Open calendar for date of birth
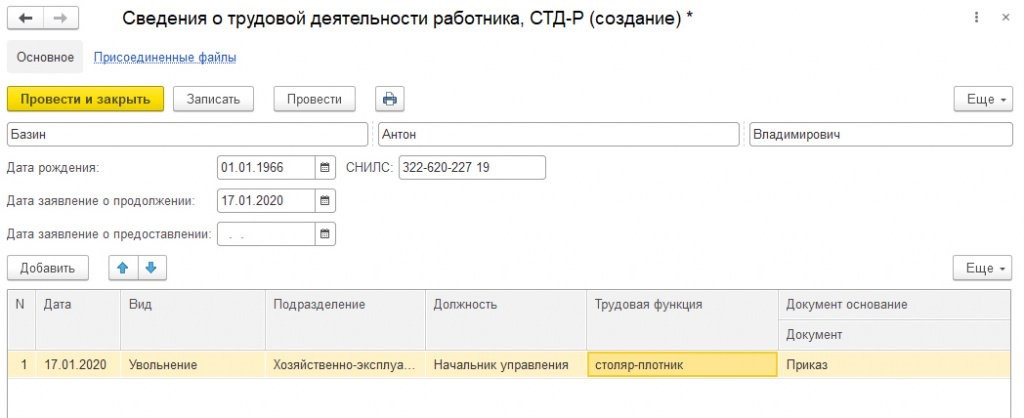1024x418 pixels. [324, 167]
